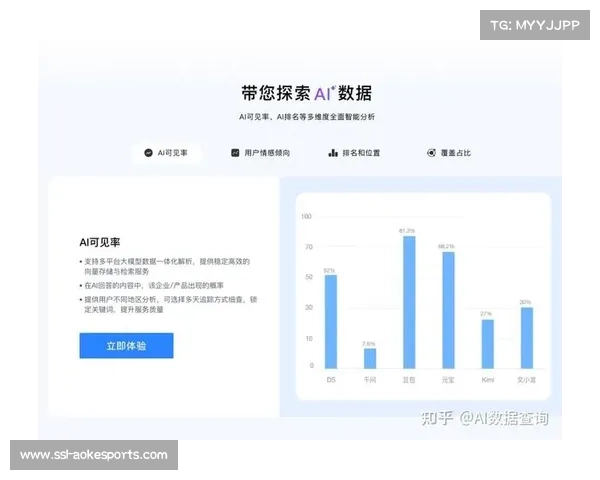This screenshot has height=480, width=600.
Task: Select the 排名和位置 tab
Action: coord(354,153)
